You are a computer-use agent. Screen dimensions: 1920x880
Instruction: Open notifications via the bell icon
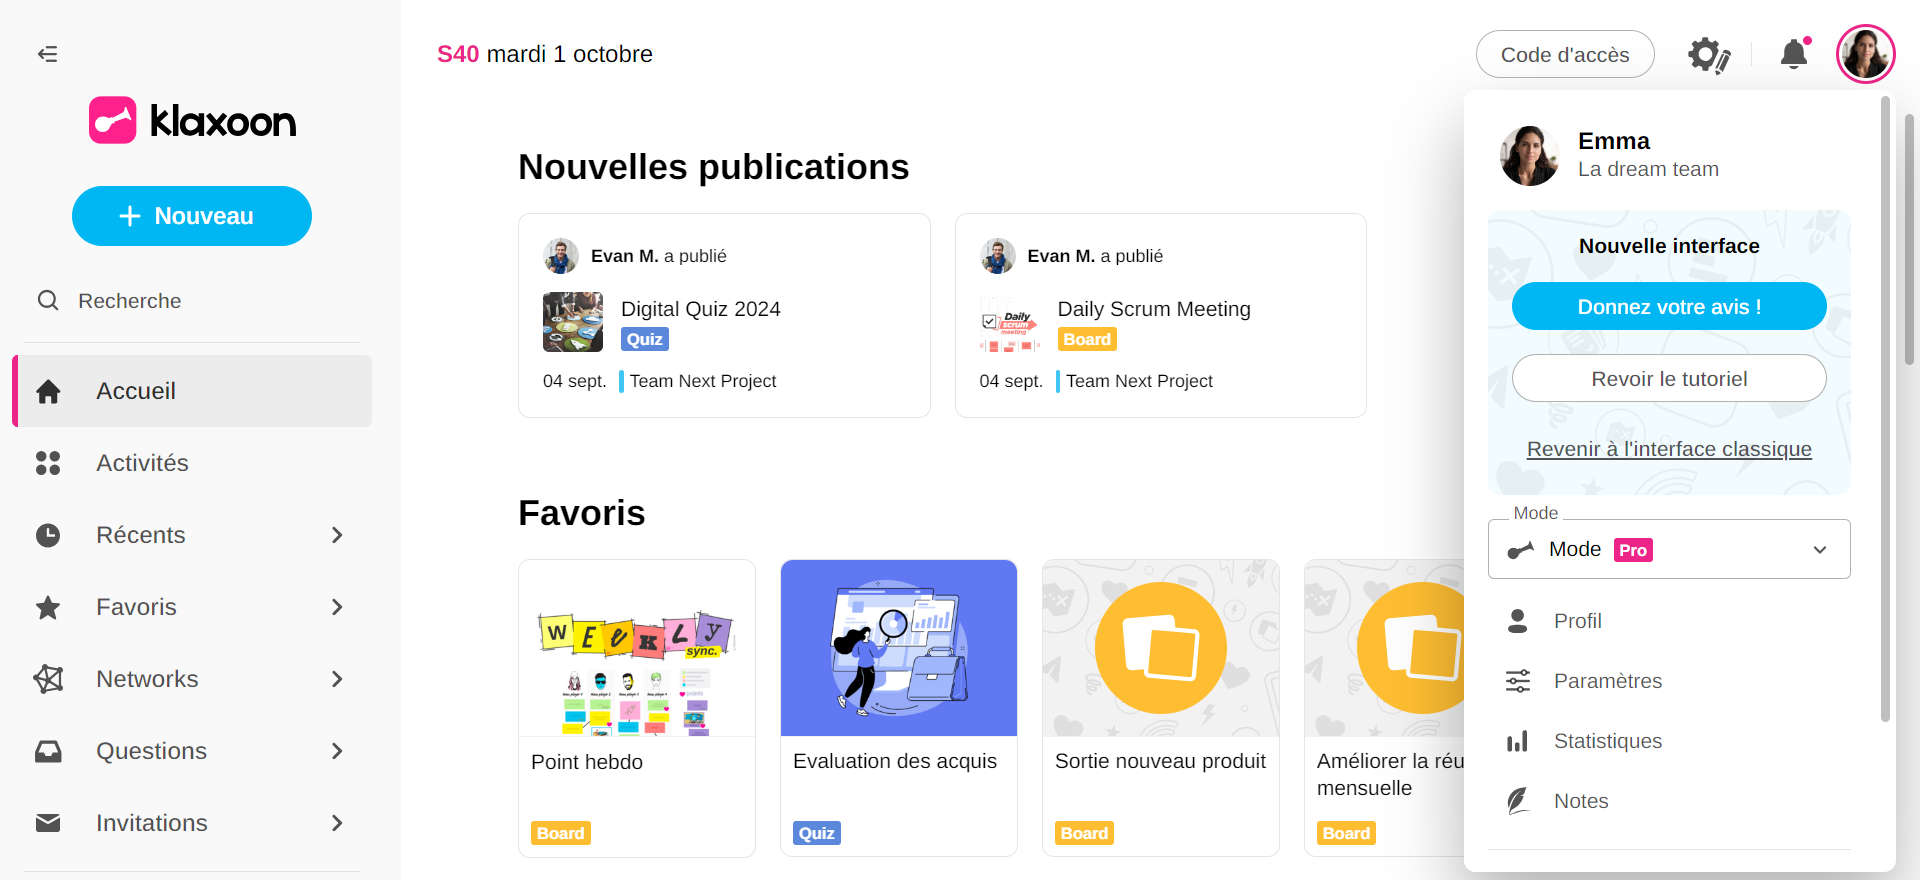1794,54
